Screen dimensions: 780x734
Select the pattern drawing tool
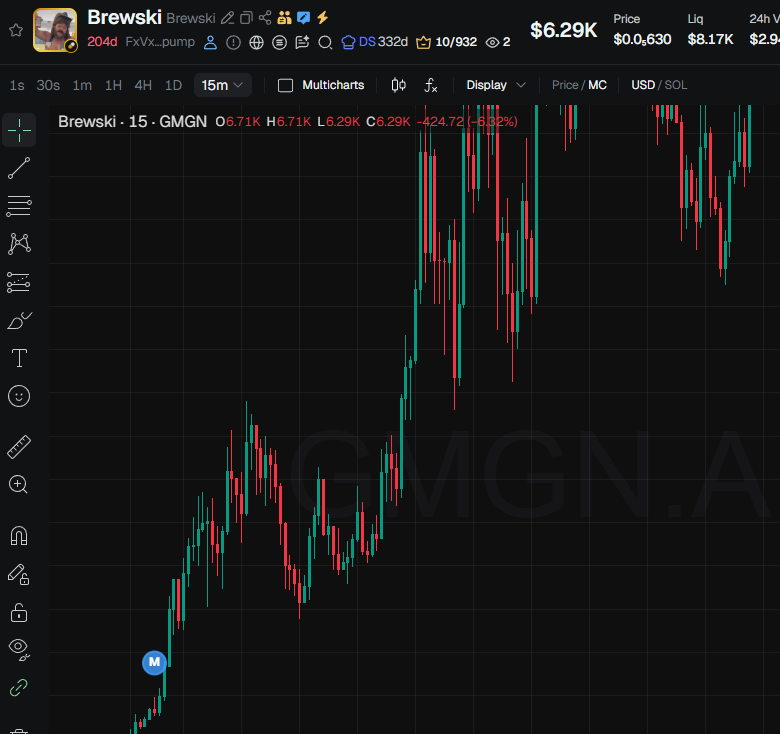click(x=19, y=244)
